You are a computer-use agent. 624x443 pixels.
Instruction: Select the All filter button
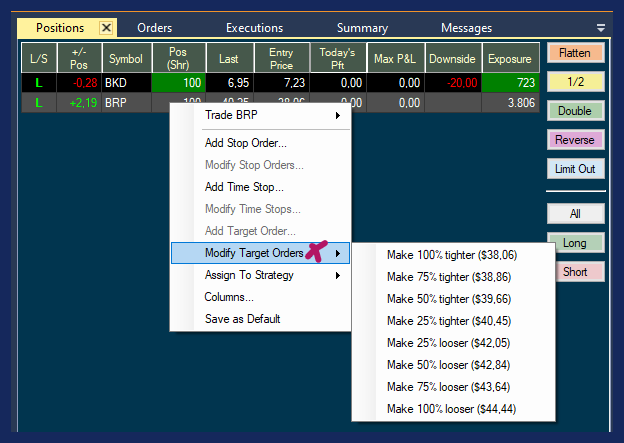coord(575,214)
